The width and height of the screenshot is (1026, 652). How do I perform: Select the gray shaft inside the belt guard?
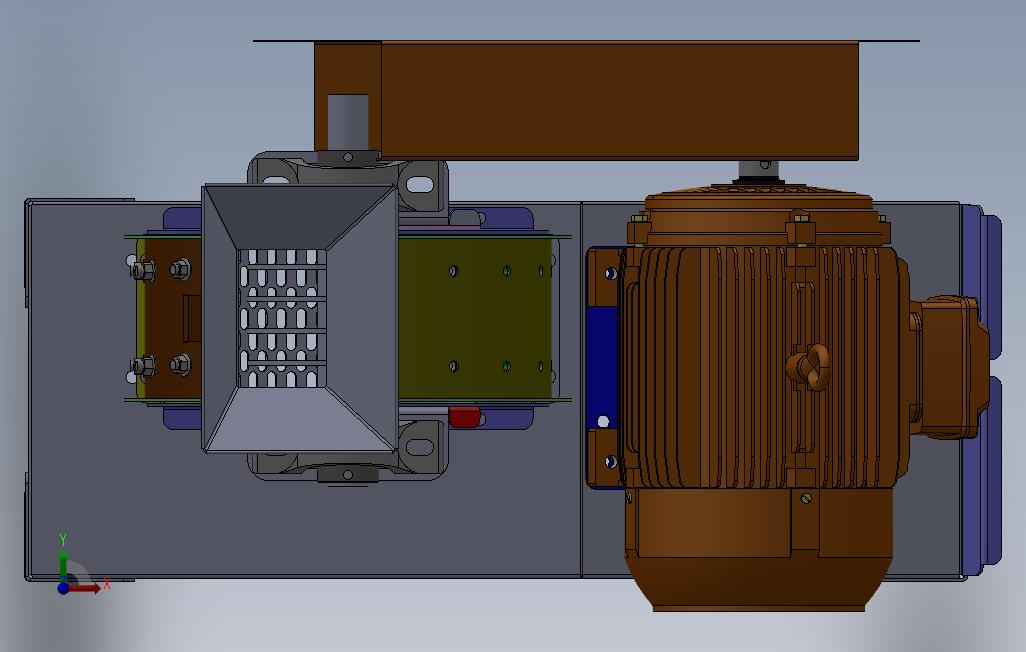pos(347,122)
